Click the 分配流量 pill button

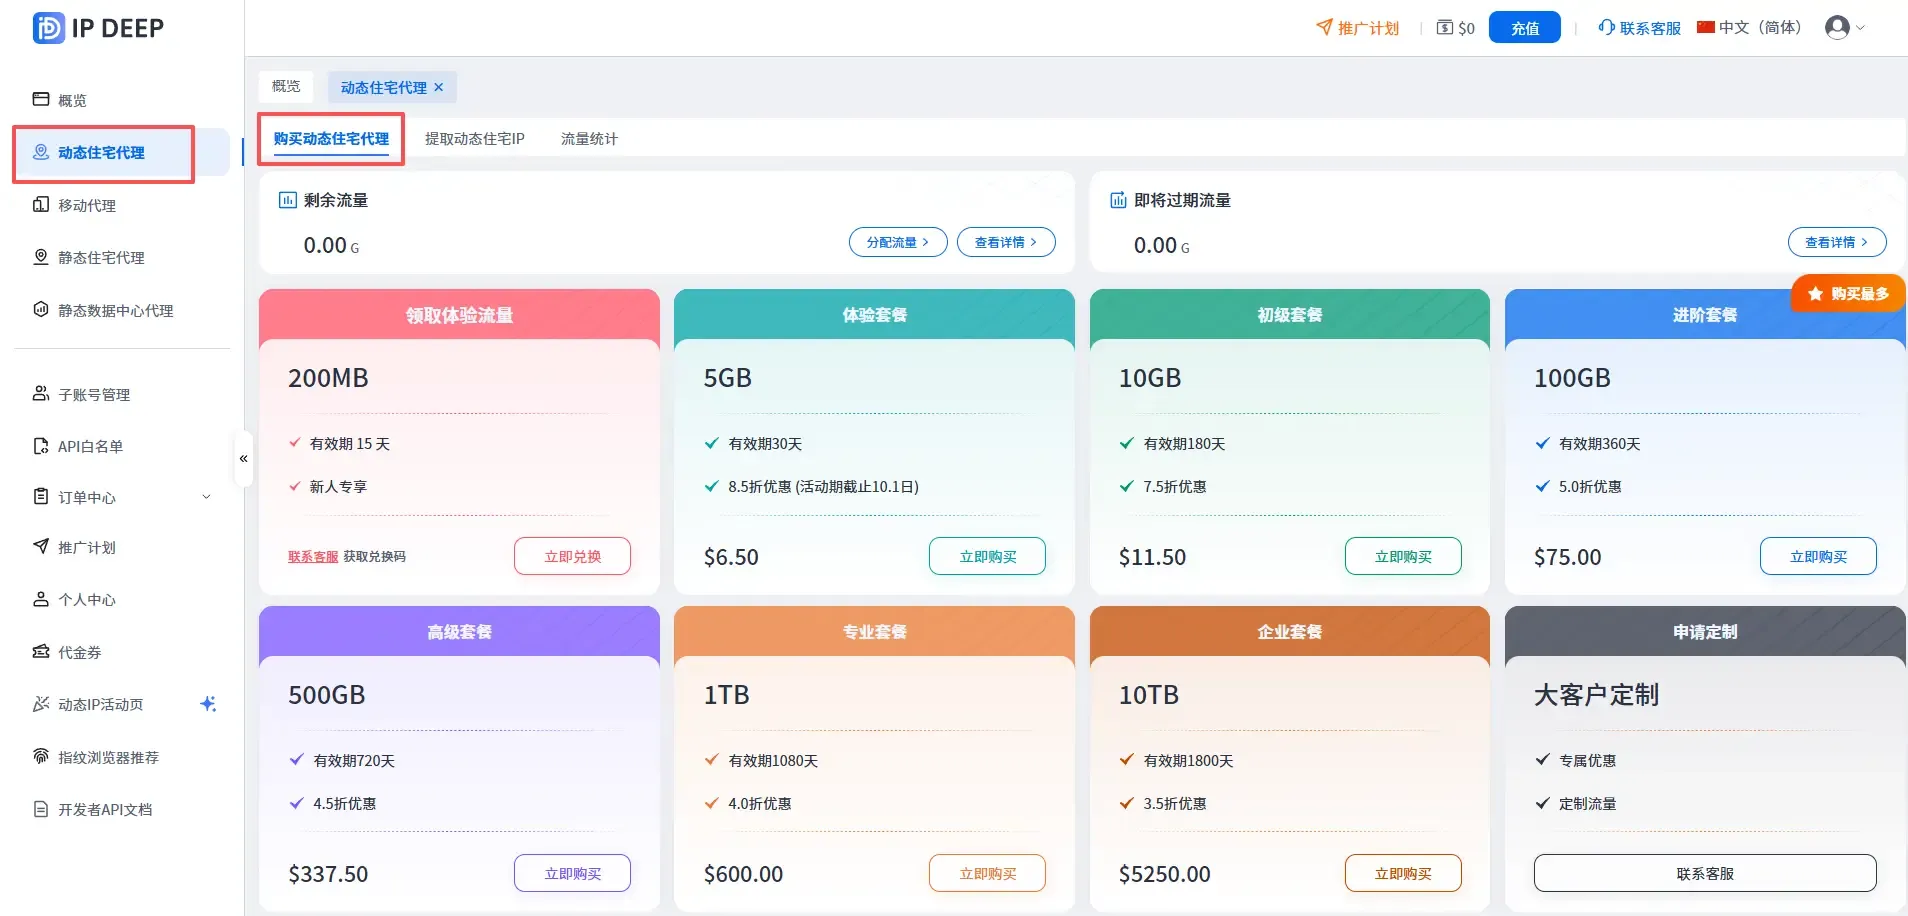[x=898, y=242]
